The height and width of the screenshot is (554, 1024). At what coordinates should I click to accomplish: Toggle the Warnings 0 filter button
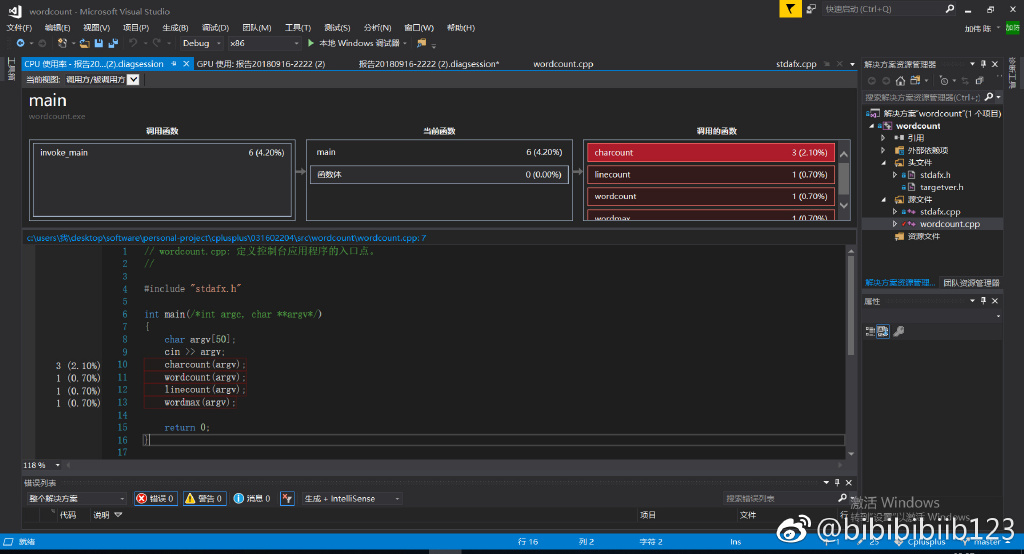[204, 498]
